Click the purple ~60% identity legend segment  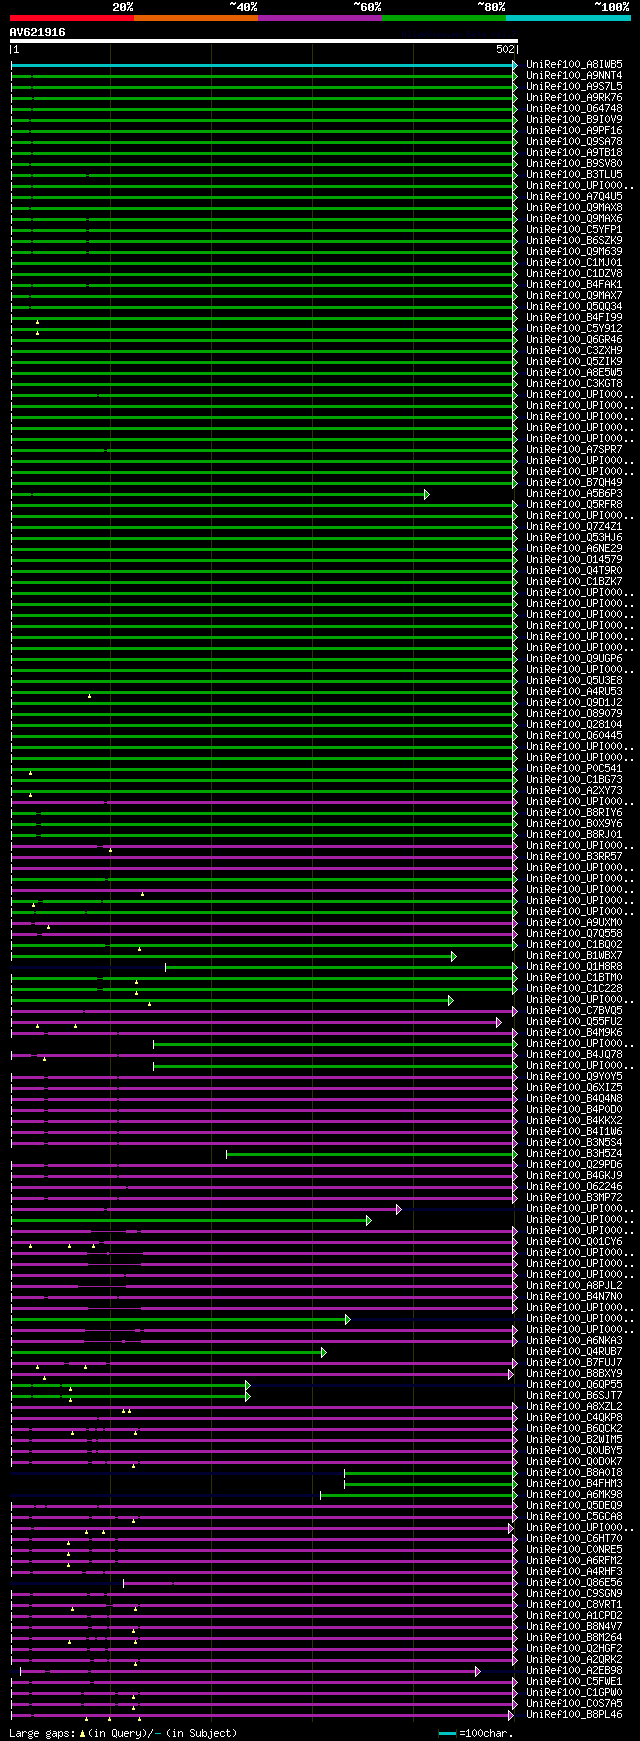[x=320, y=18]
